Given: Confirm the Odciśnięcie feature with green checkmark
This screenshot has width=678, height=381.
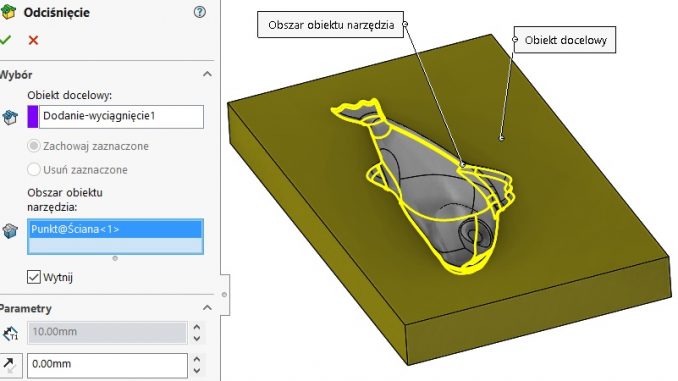Looking at the screenshot, I should [x=5, y=40].
